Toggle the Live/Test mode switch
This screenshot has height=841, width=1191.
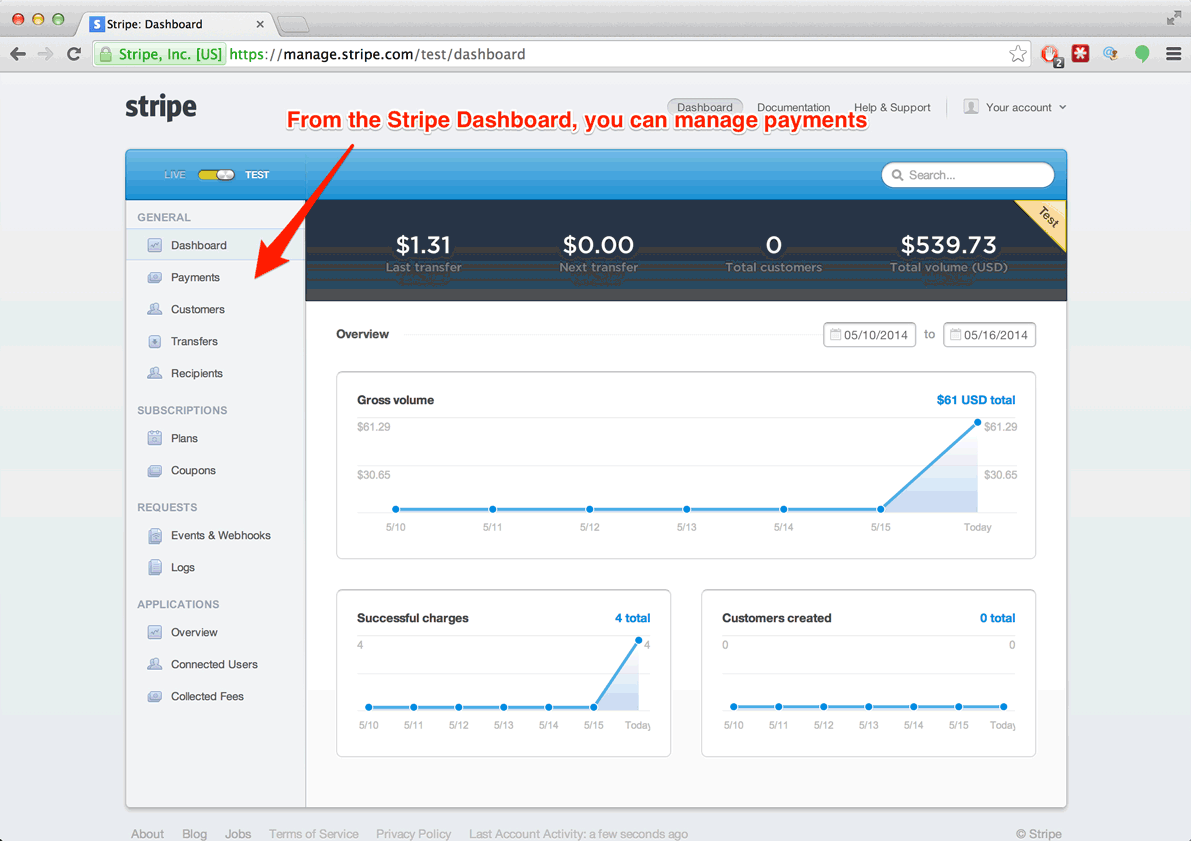[216, 175]
